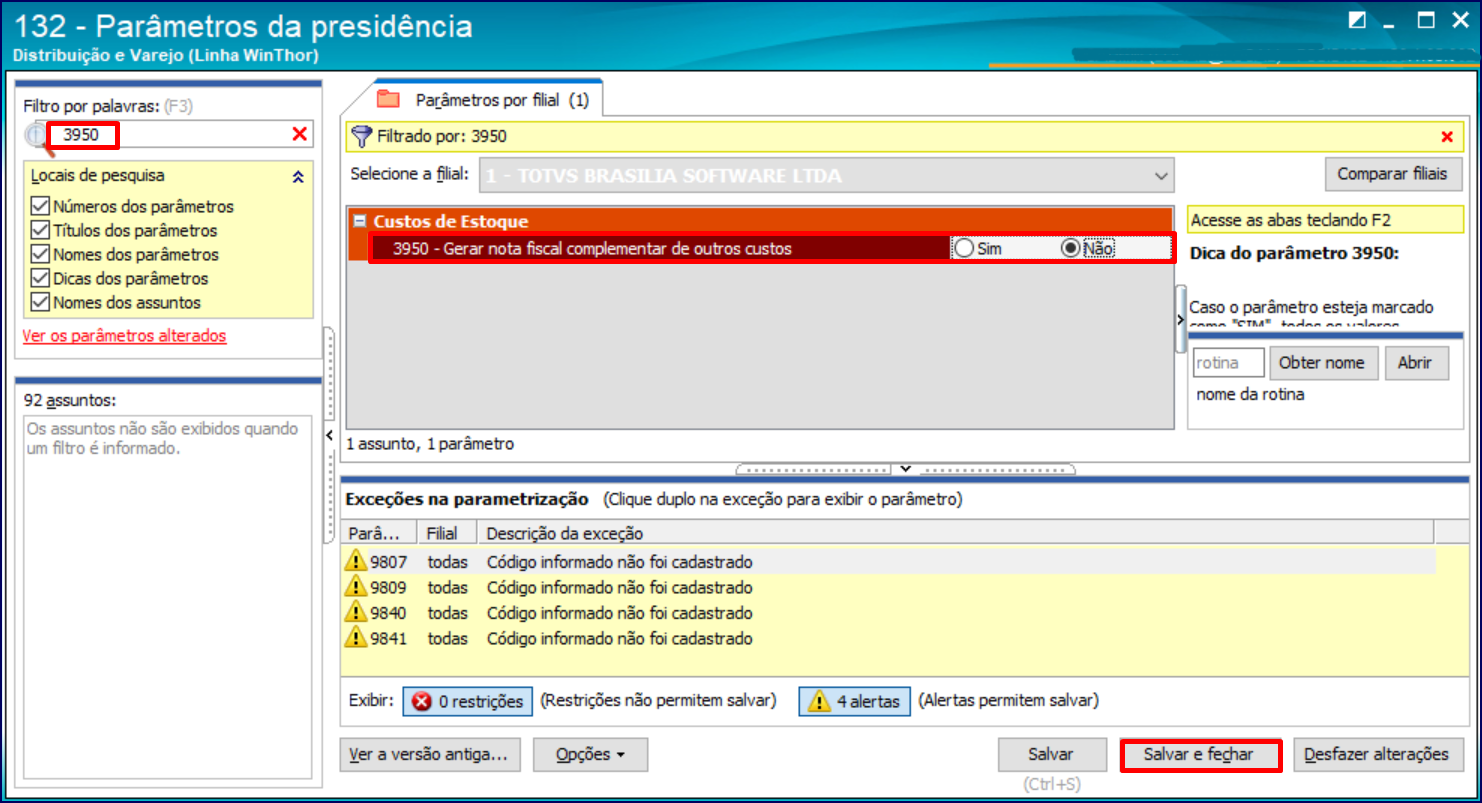Show 0 restrições toggle button
The width and height of the screenshot is (1482, 803).
[468, 701]
